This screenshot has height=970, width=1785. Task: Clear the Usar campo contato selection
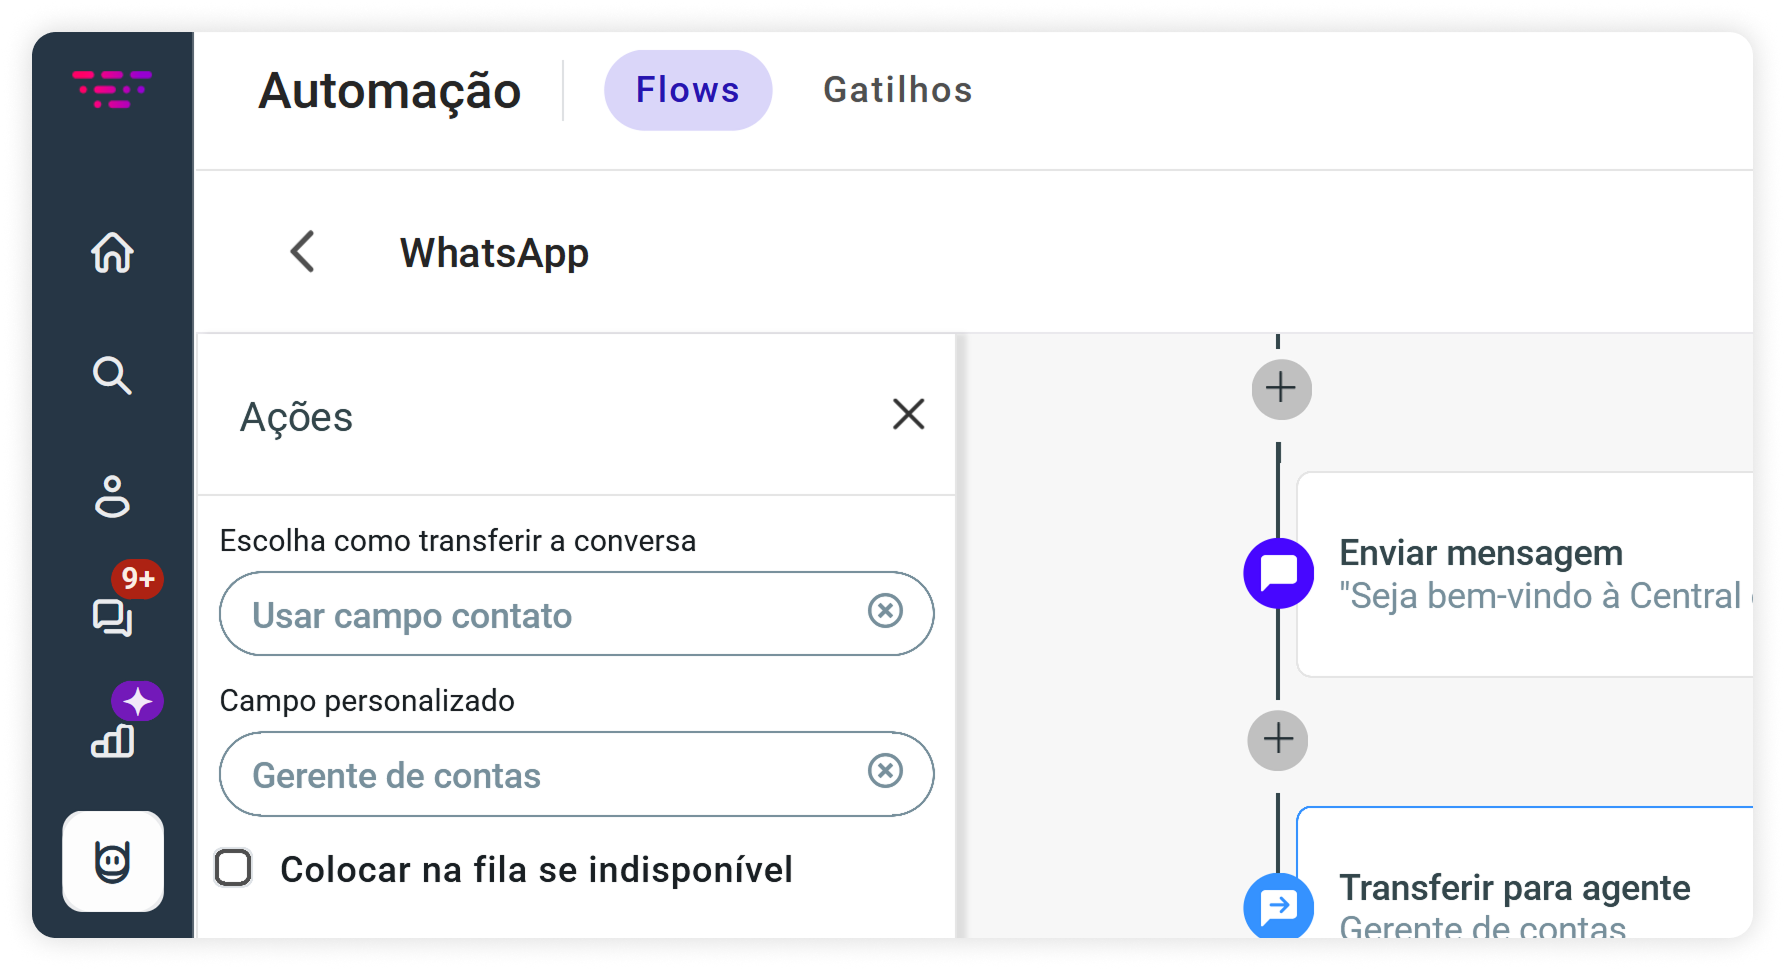[x=885, y=610]
